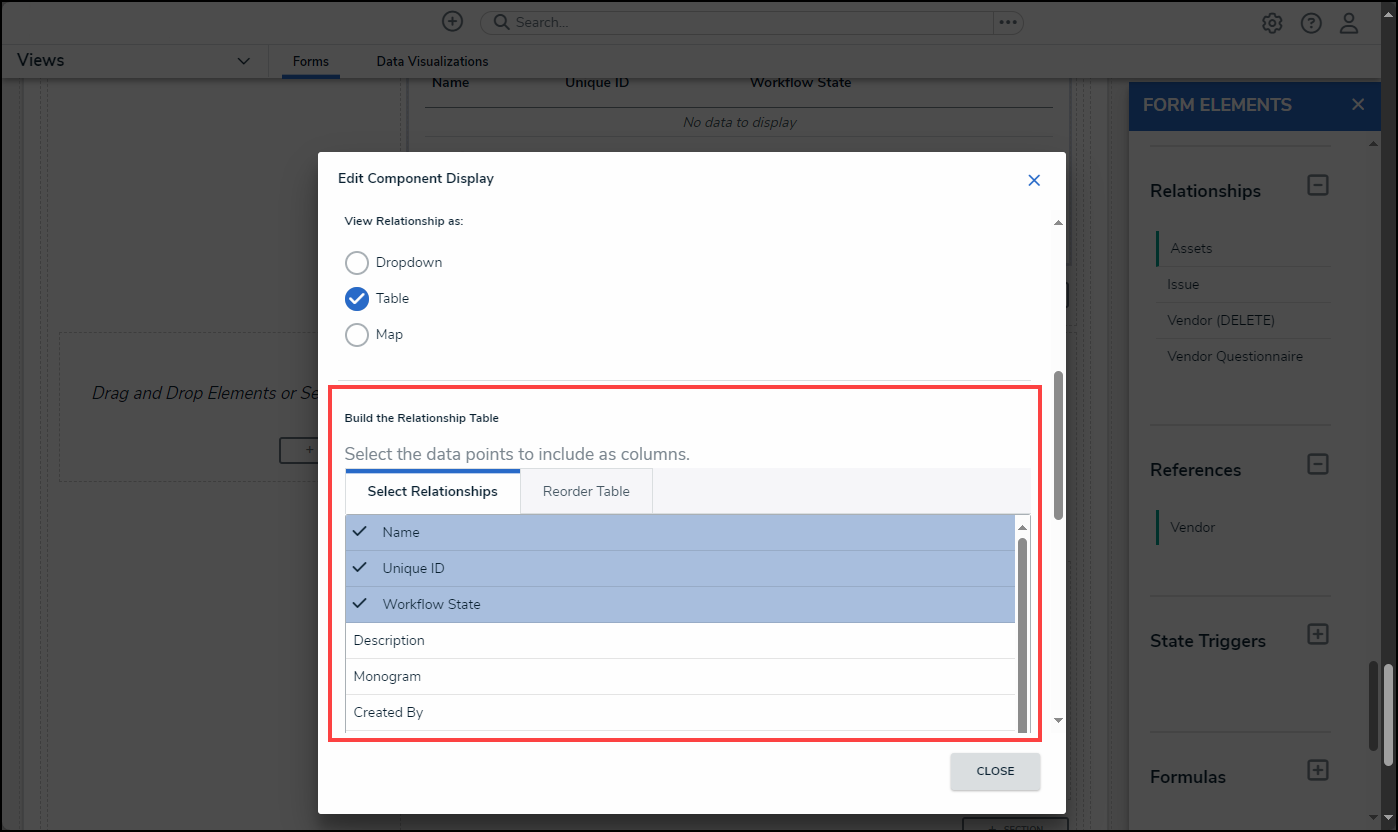Collapse the References section
Image resolution: width=1398 pixels, height=832 pixels.
coord(1318,464)
